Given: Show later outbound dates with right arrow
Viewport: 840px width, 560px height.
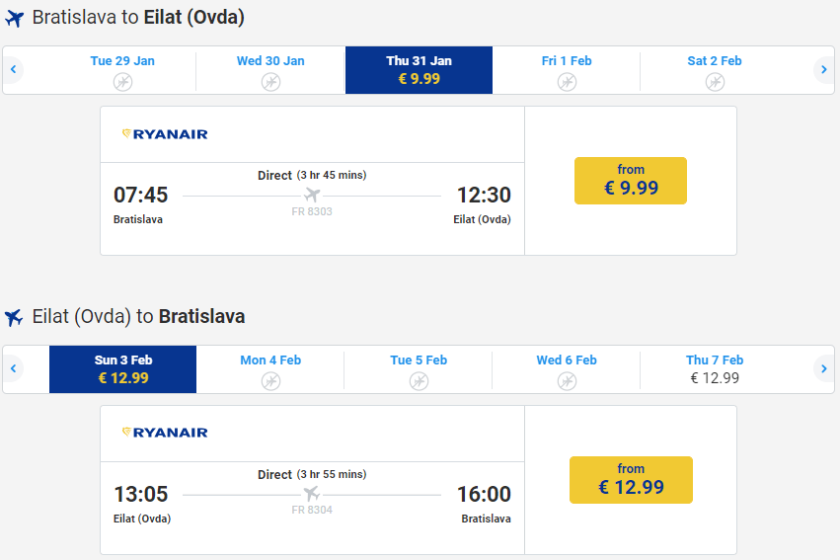Looking at the screenshot, I should [823, 70].
